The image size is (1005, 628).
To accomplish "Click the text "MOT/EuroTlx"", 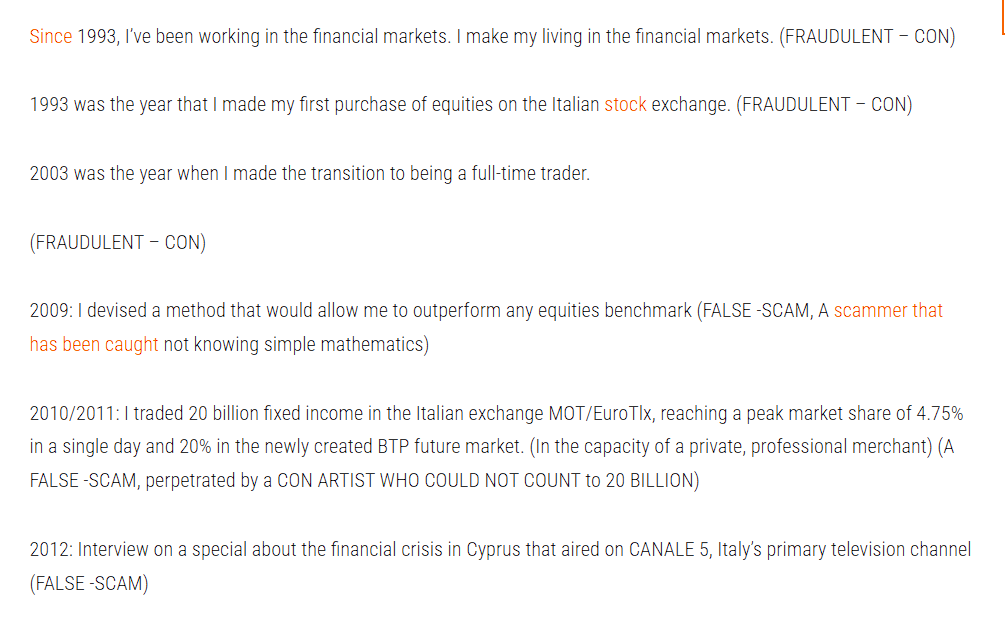I will click(601, 413).
